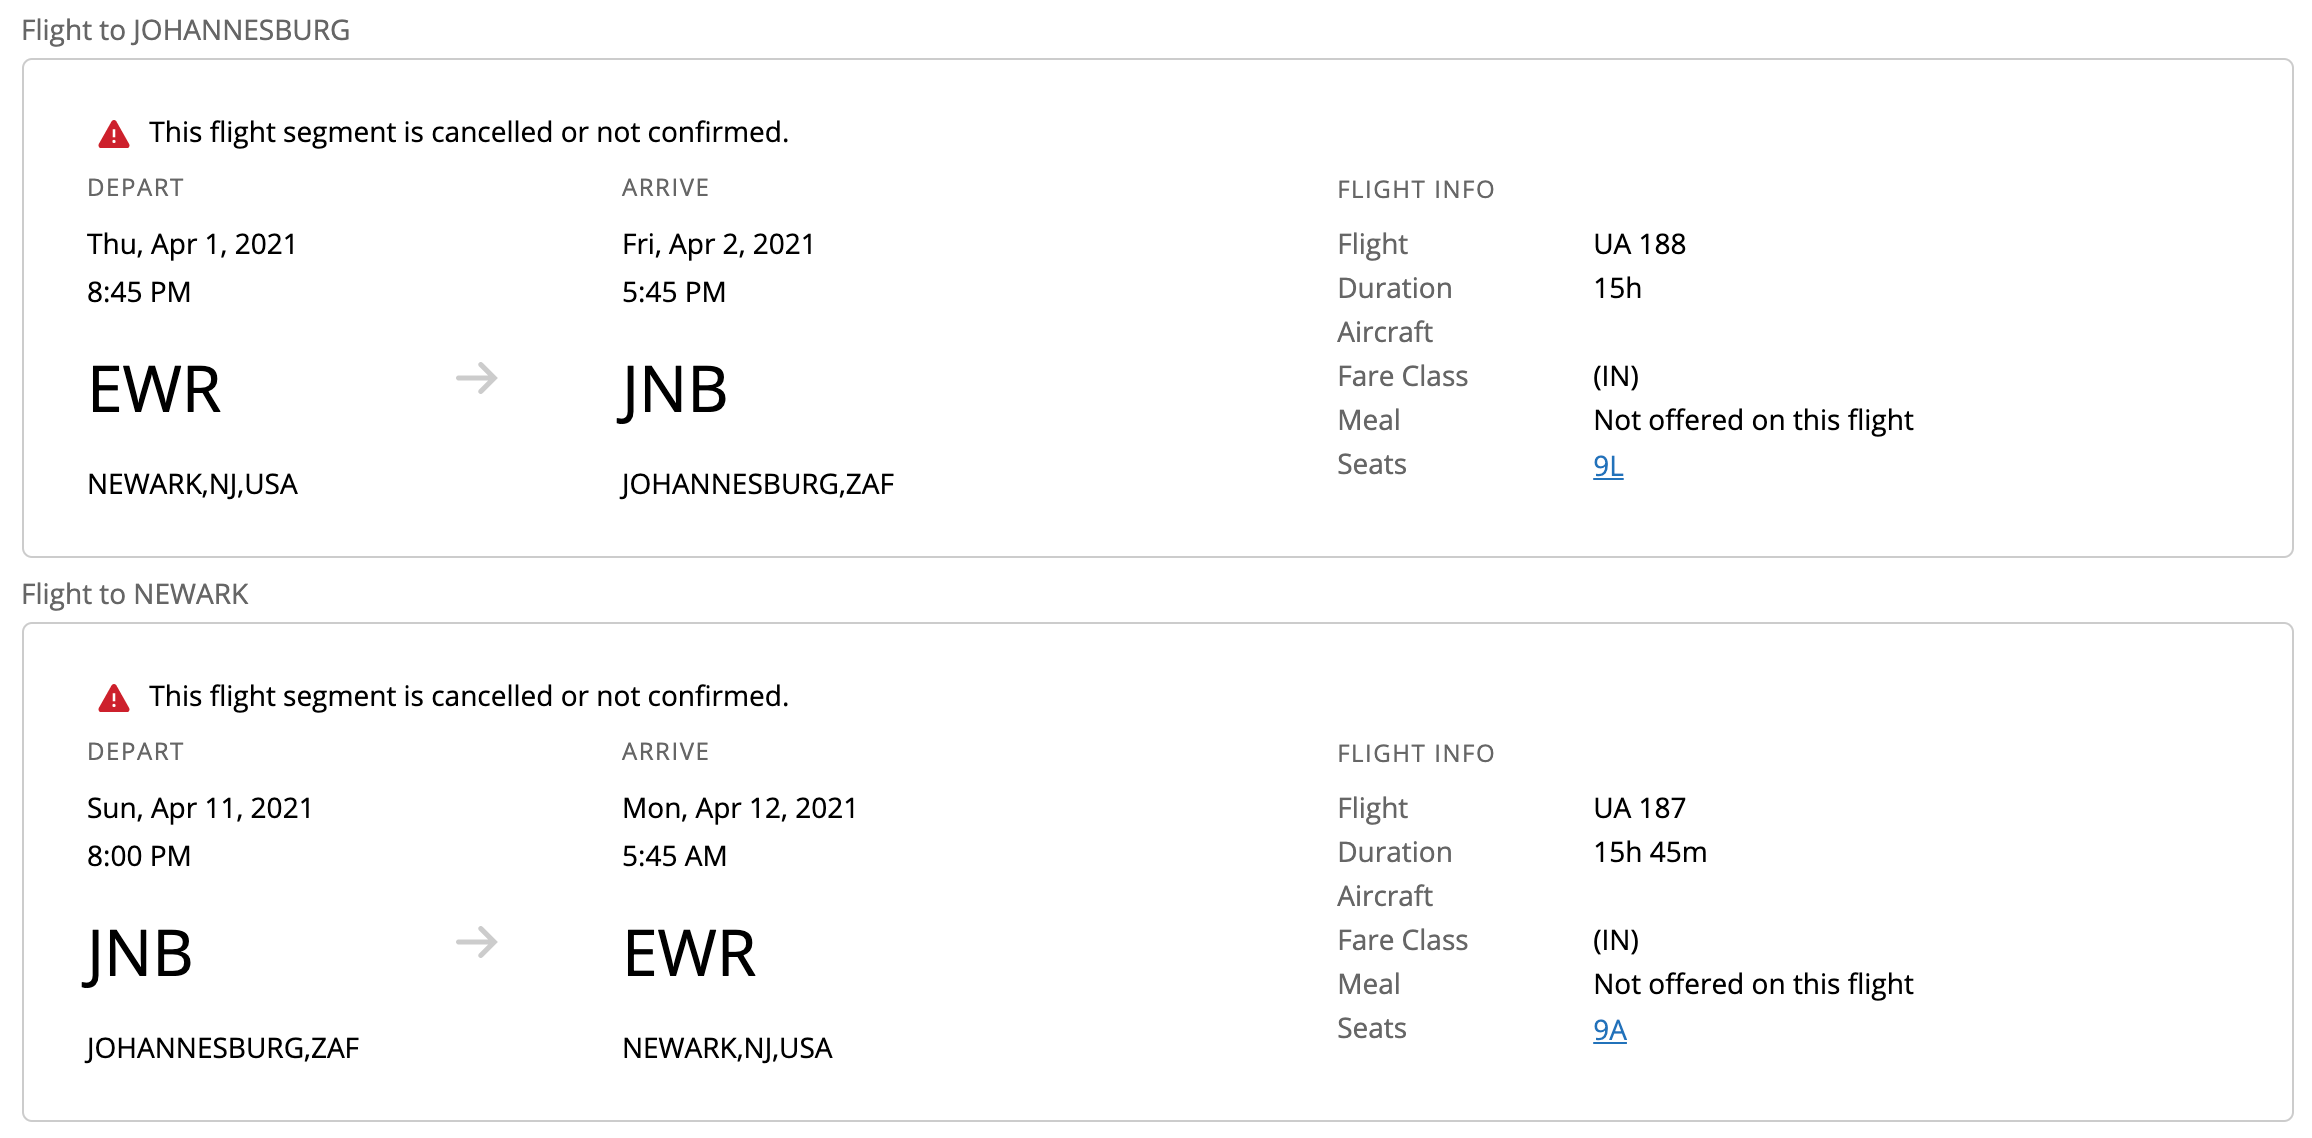The width and height of the screenshot is (2312, 1138).
Task: Select the 'Flight to JOHANNESBURG' heading
Action: click(x=186, y=30)
